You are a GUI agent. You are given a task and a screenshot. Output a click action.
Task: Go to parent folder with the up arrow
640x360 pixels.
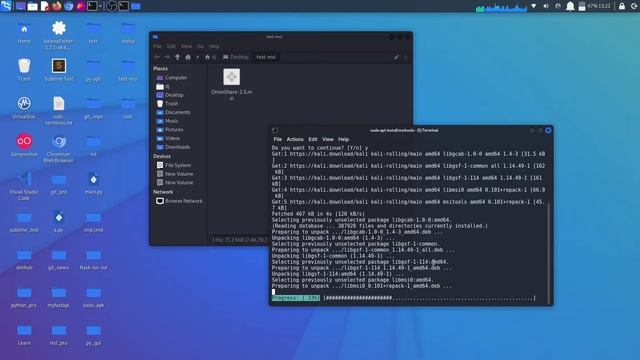(x=177, y=57)
